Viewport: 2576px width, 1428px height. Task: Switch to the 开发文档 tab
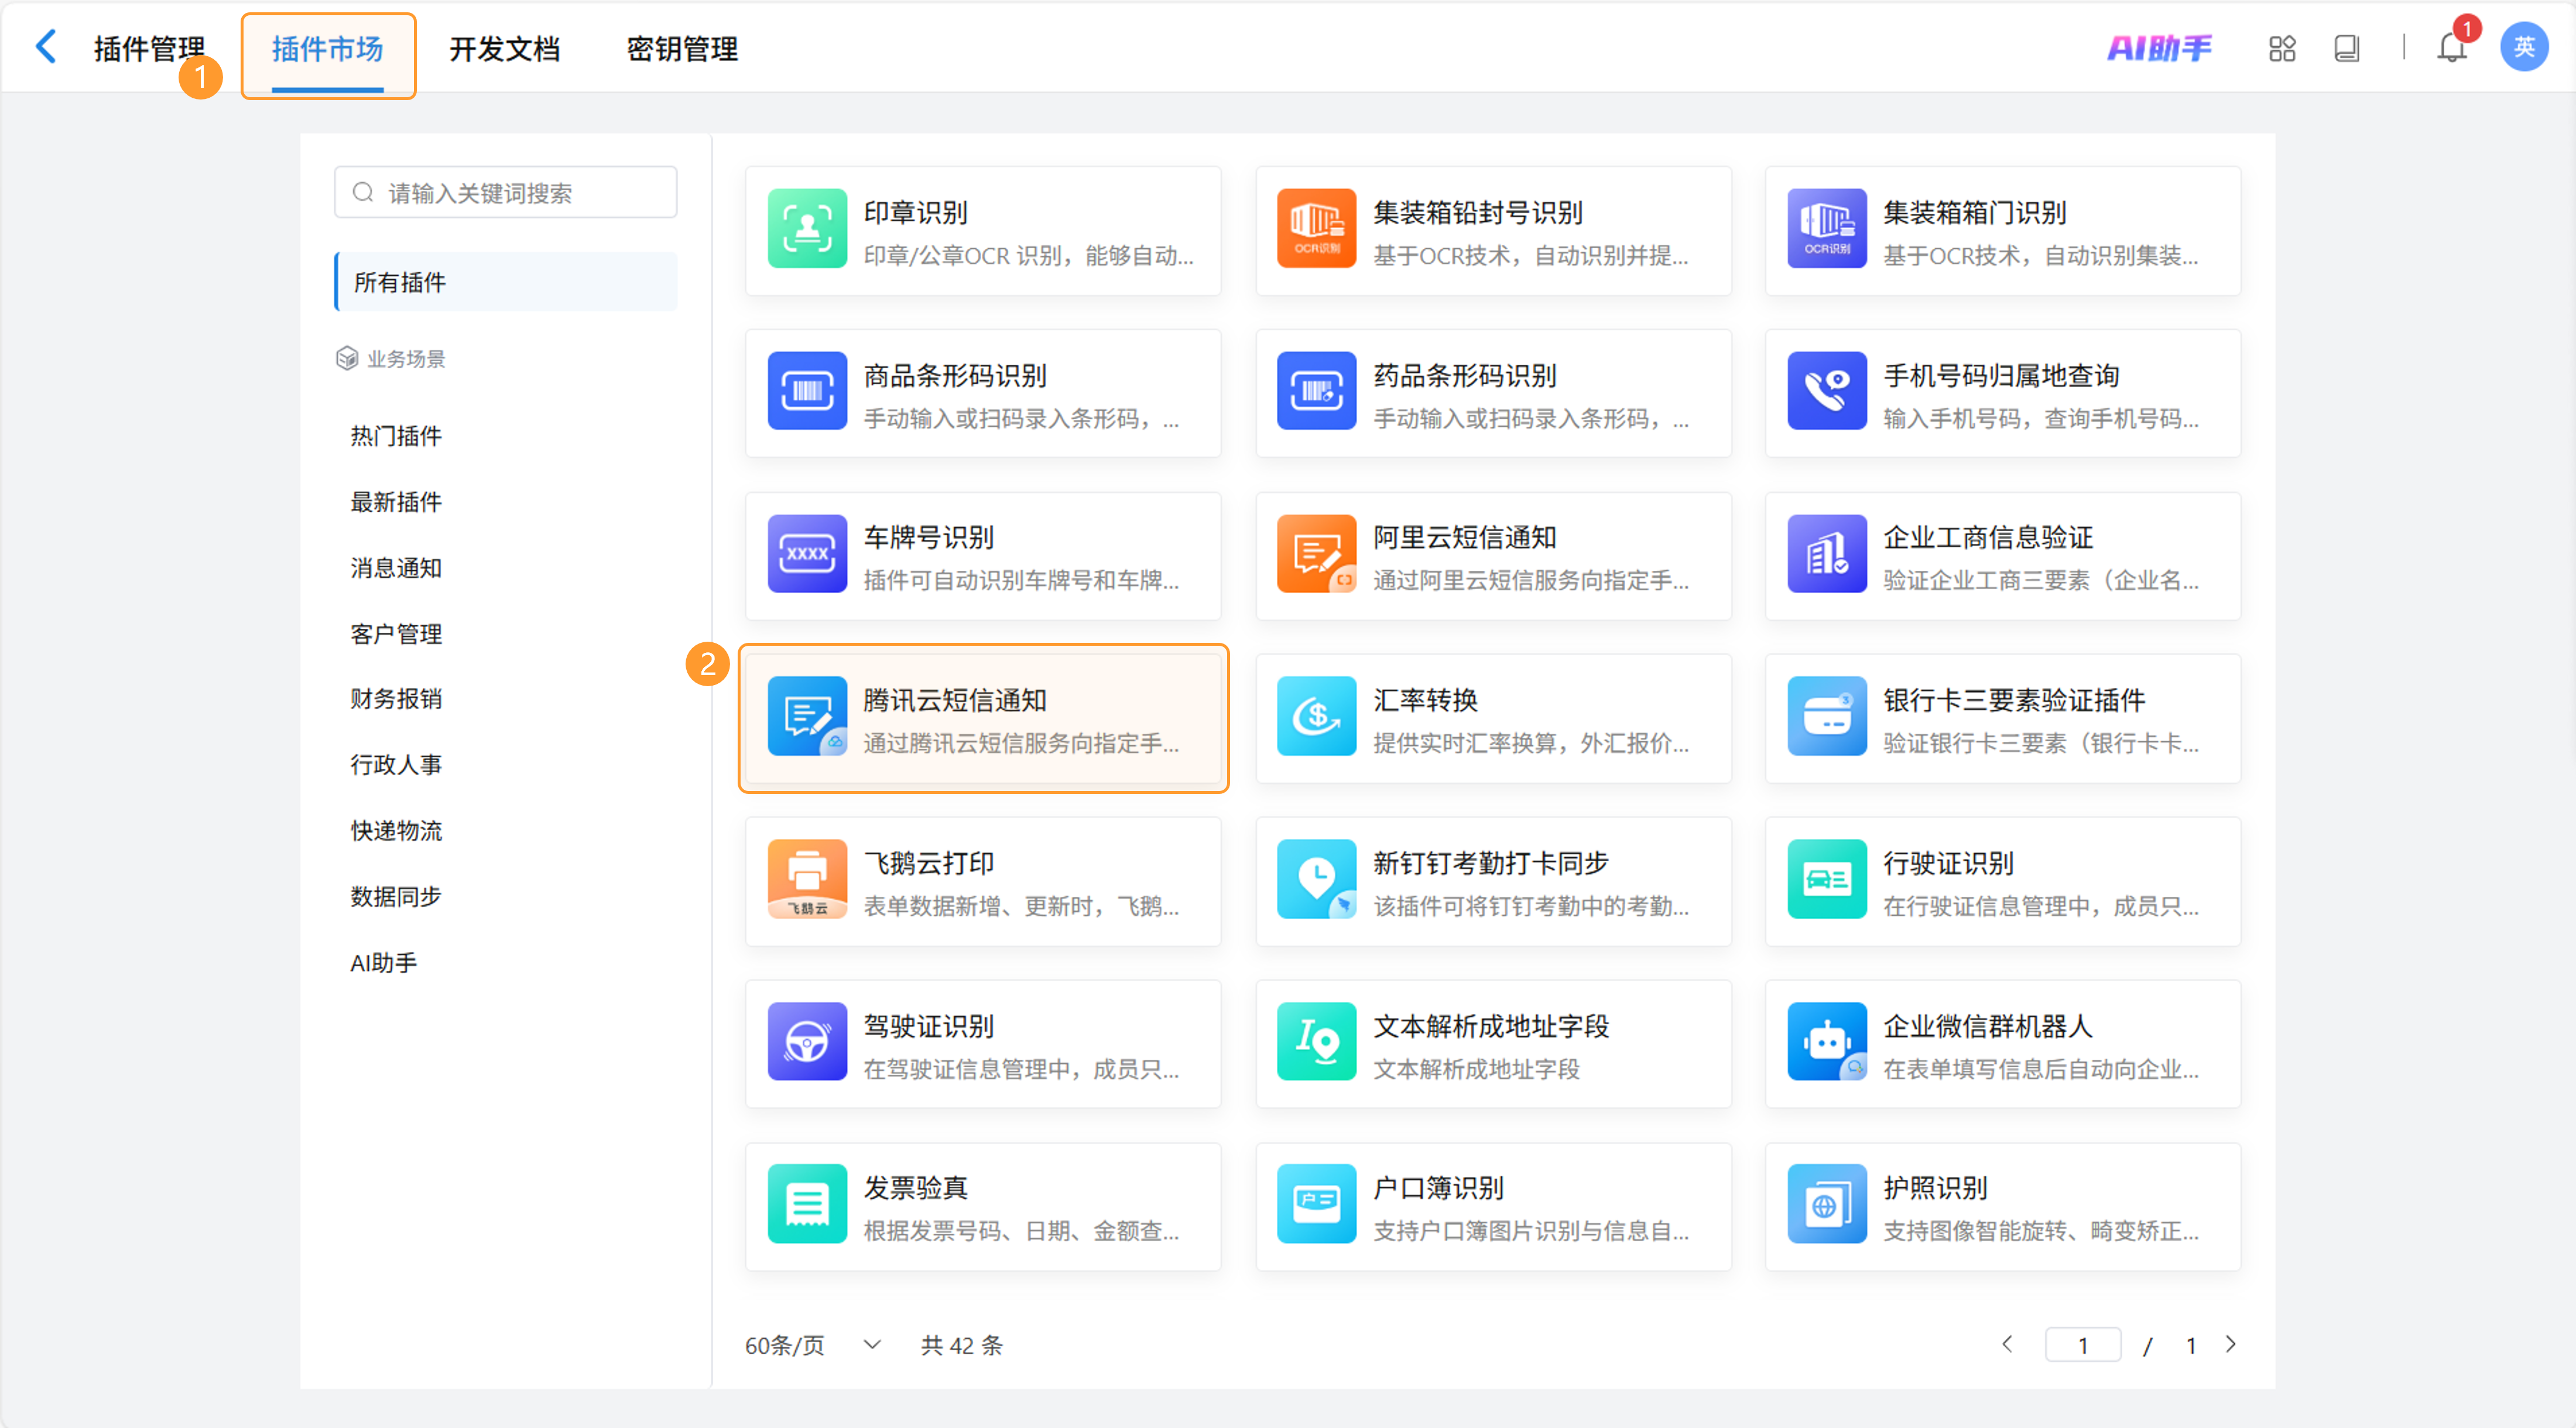click(x=504, y=49)
